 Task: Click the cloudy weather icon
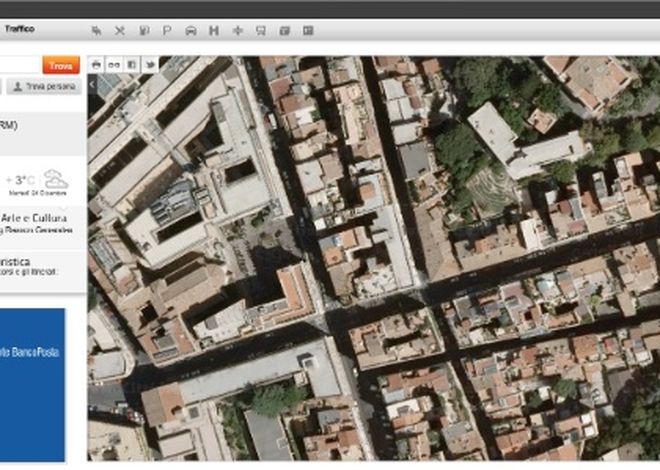tap(56, 179)
